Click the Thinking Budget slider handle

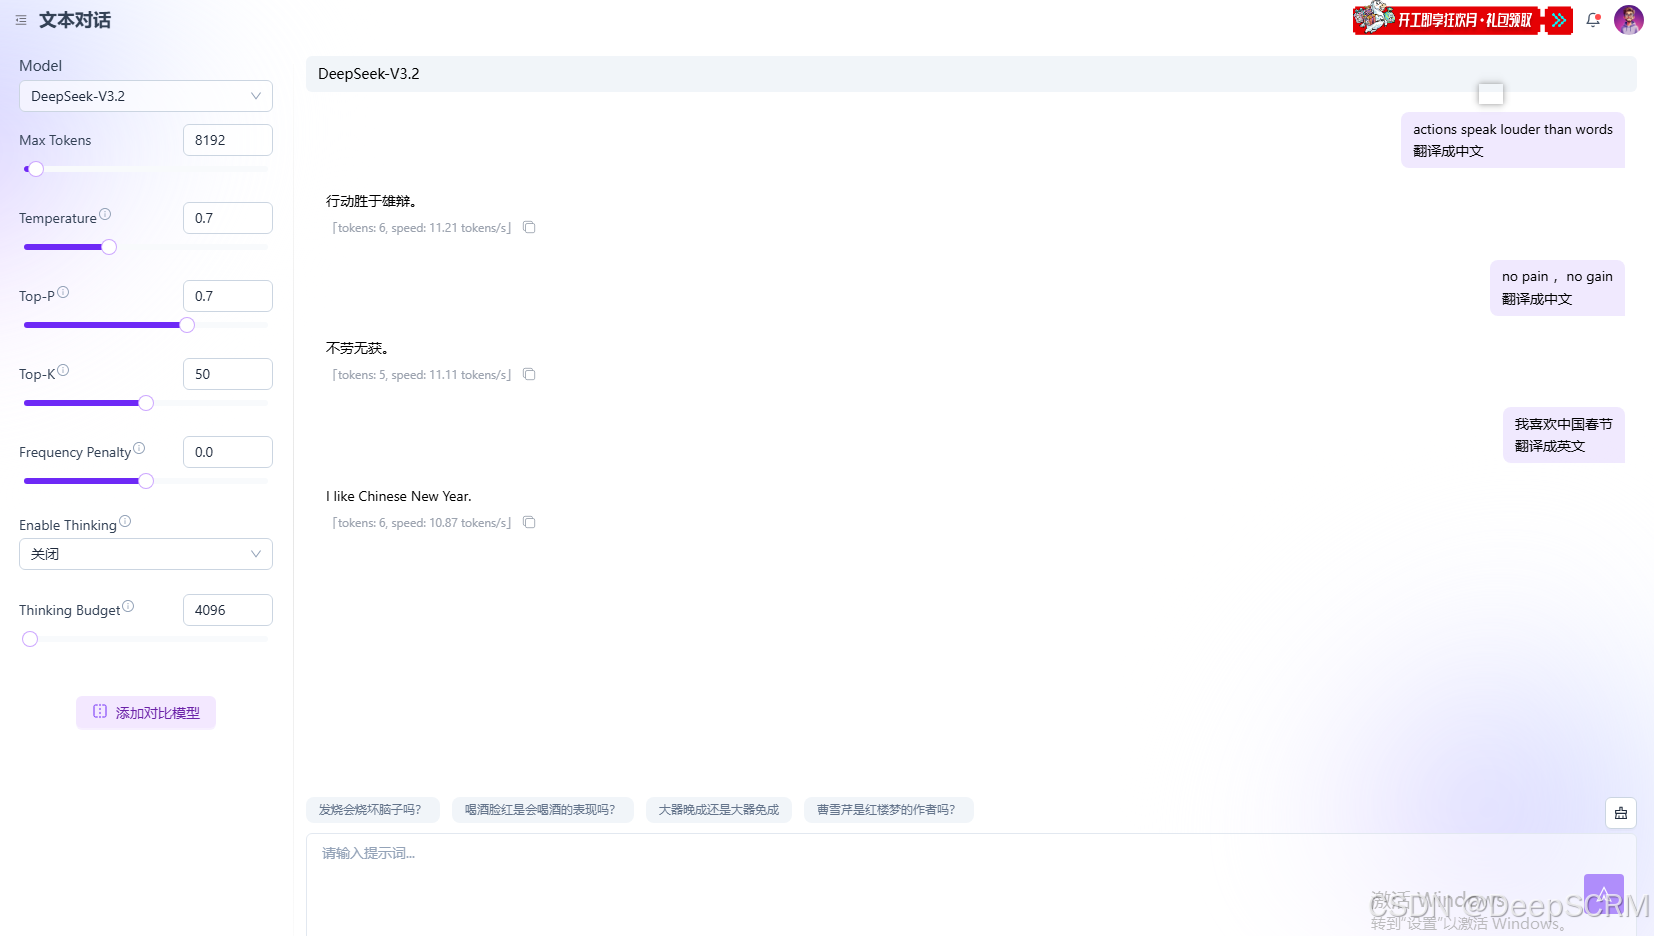pyautogui.click(x=30, y=639)
